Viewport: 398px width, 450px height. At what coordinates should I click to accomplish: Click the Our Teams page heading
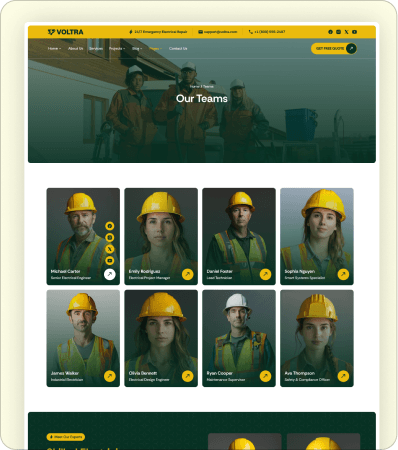202,99
